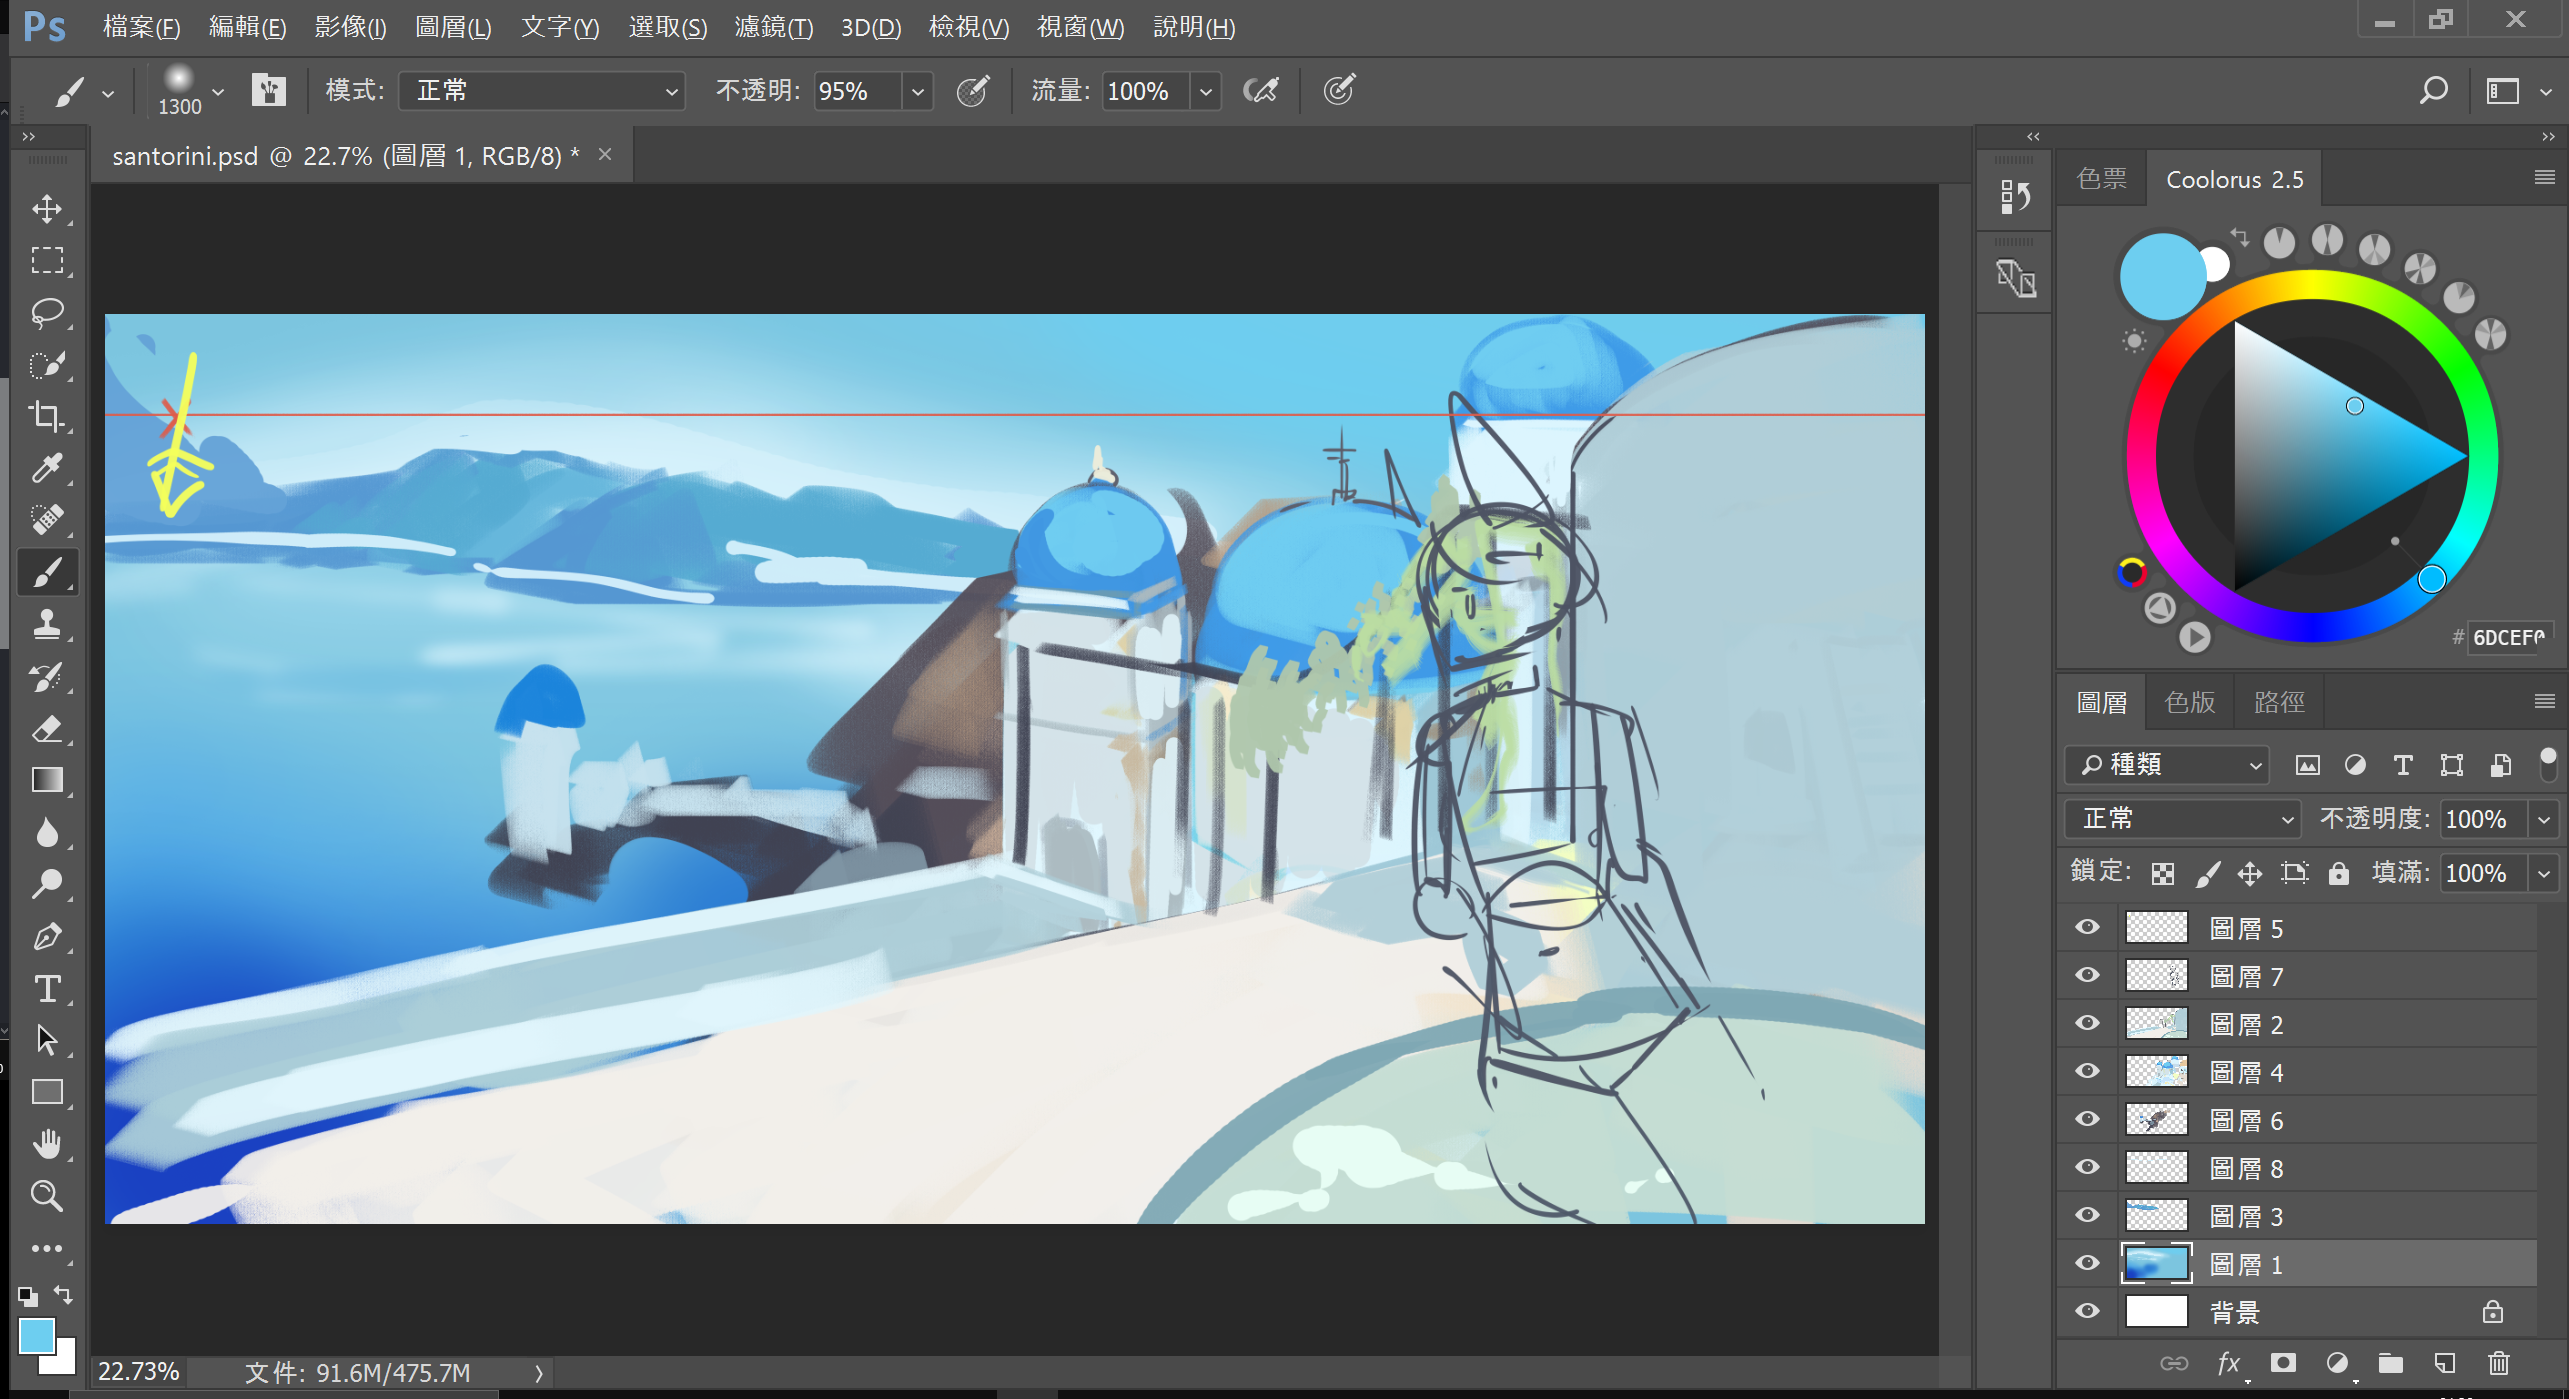Click the Coolorus large foreground color circle
The width and height of the screenshot is (2569, 1399).
click(x=2162, y=277)
